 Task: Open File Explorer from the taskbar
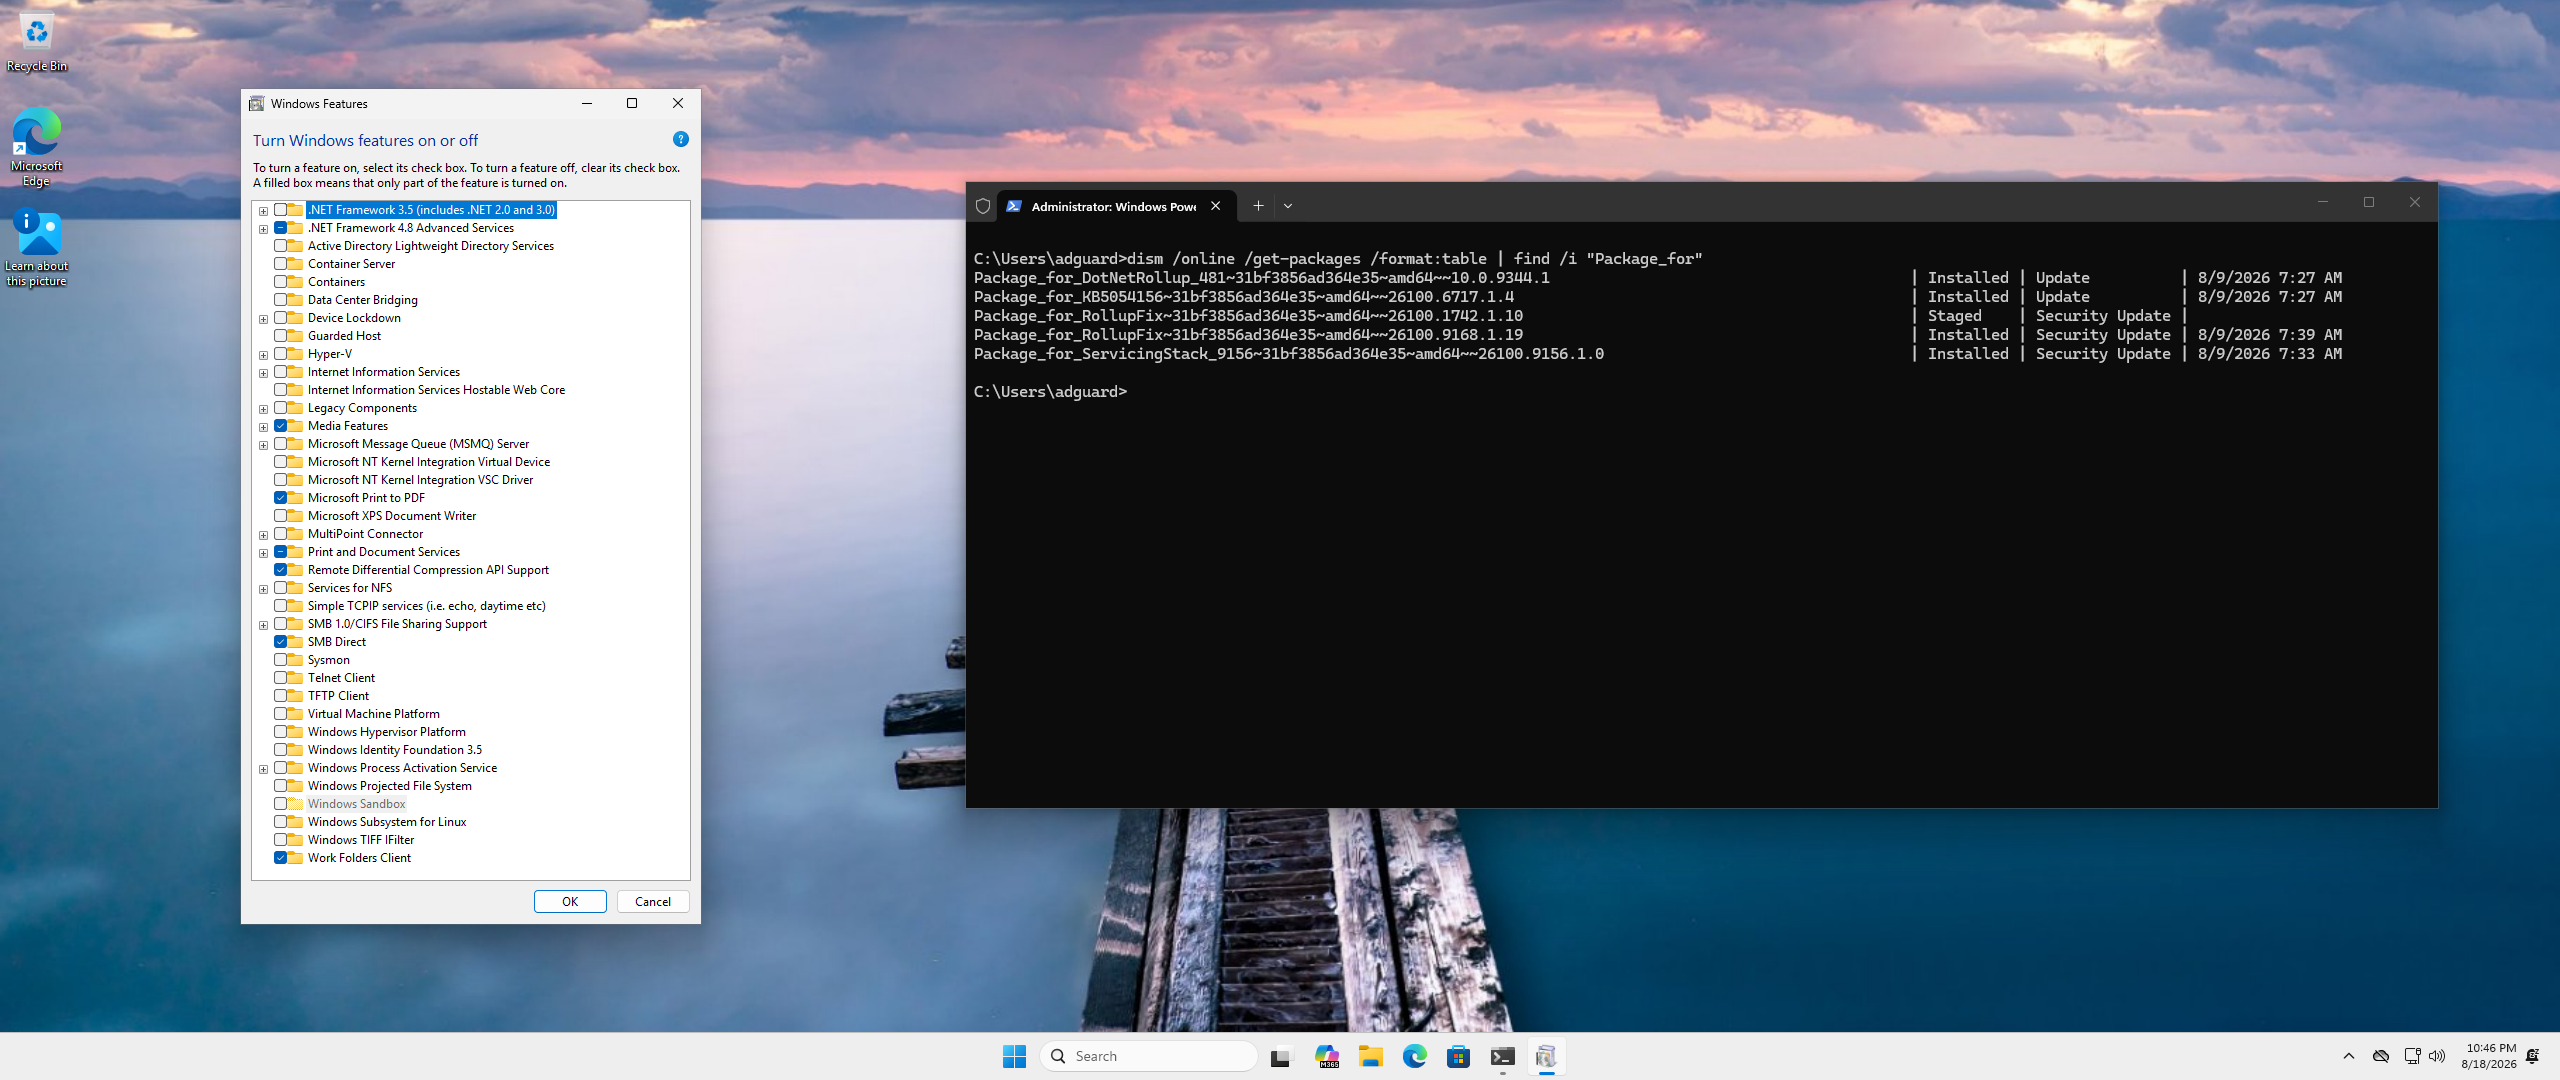click(1371, 1056)
